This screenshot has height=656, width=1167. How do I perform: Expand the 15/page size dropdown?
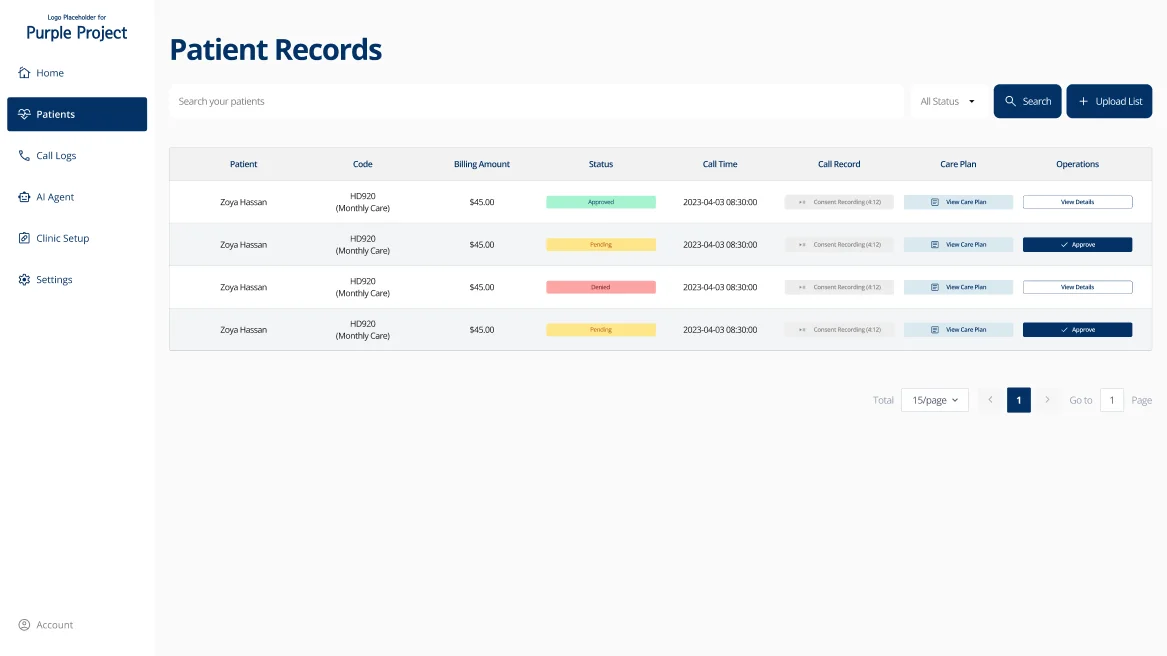pyautogui.click(x=934, y=400)
